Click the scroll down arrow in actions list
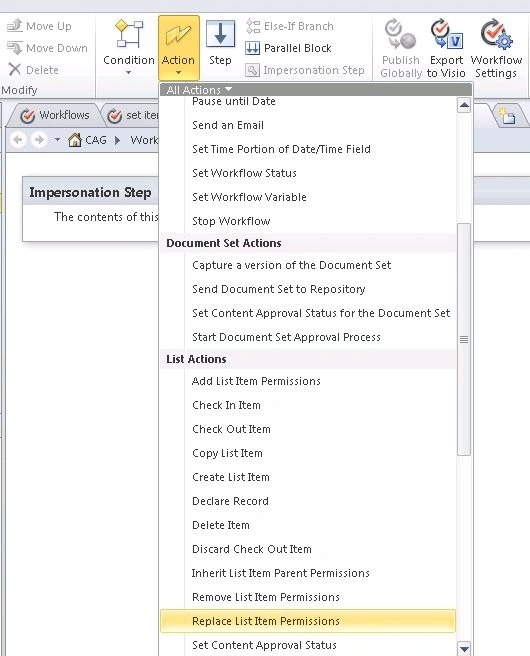 tap(464, 648)
